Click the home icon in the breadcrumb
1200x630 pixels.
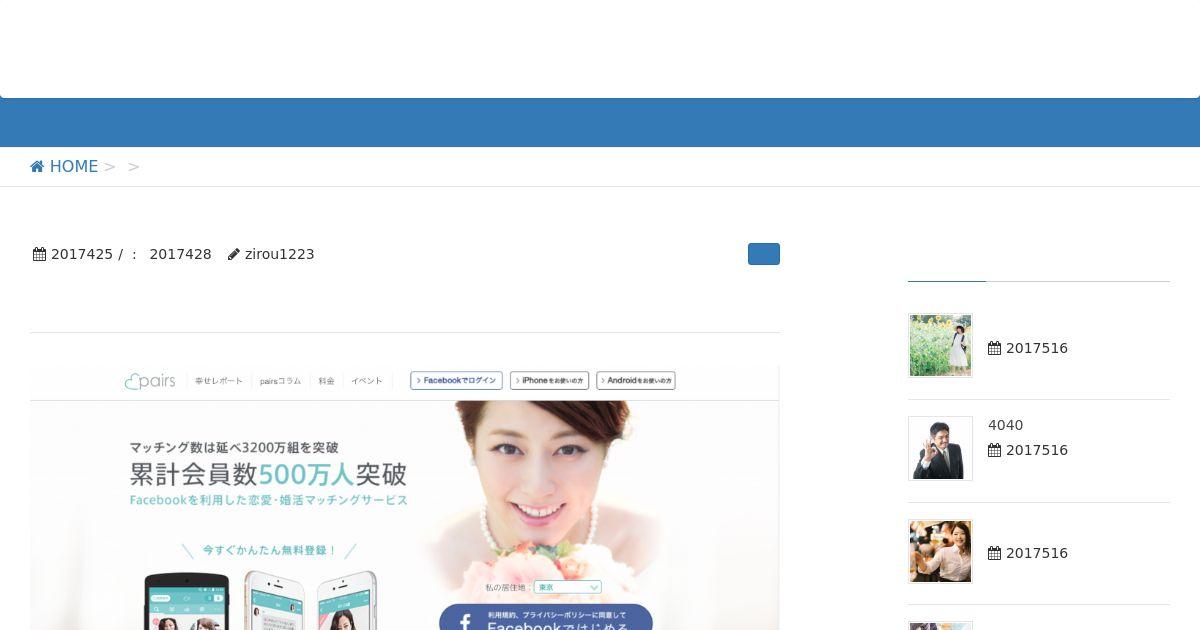37,166
